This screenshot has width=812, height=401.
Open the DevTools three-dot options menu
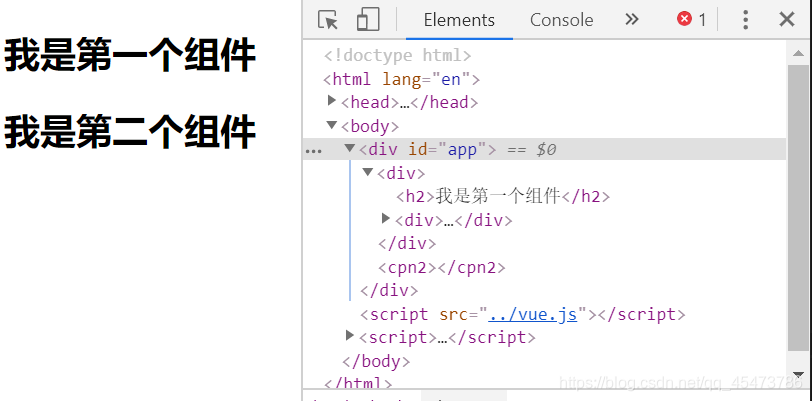(x=746, y=20)
